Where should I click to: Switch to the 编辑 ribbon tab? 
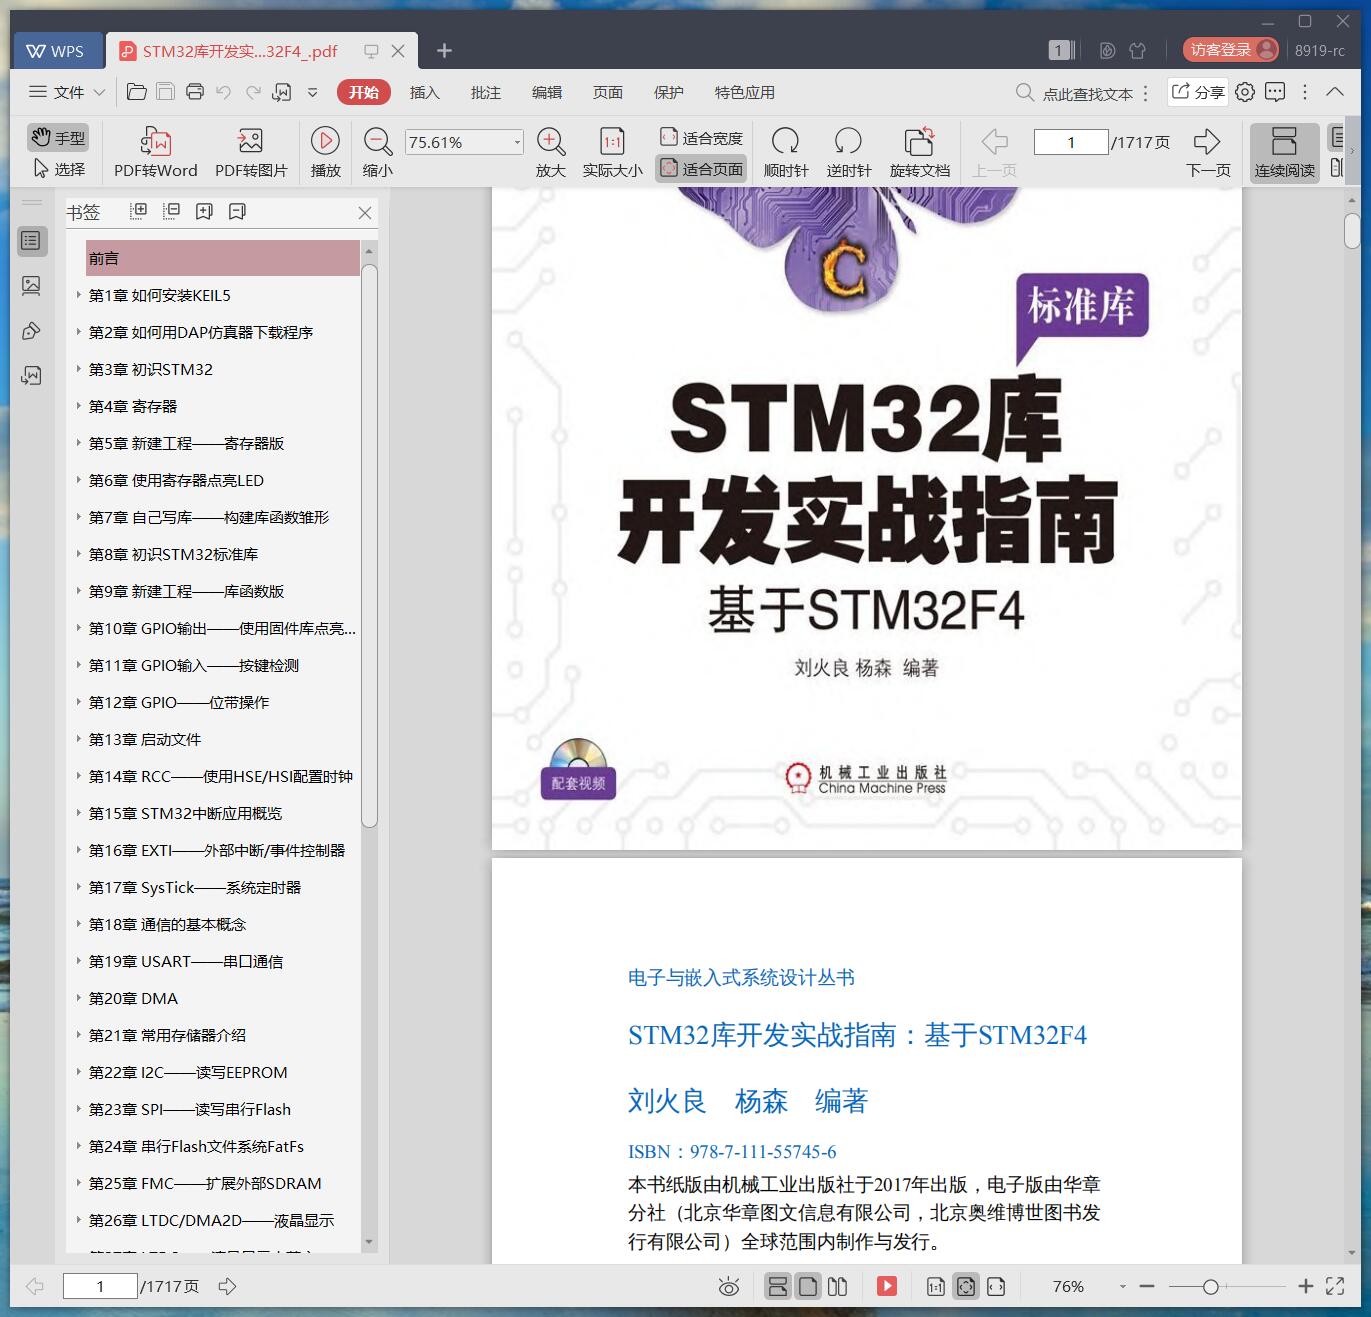point(546,92)
